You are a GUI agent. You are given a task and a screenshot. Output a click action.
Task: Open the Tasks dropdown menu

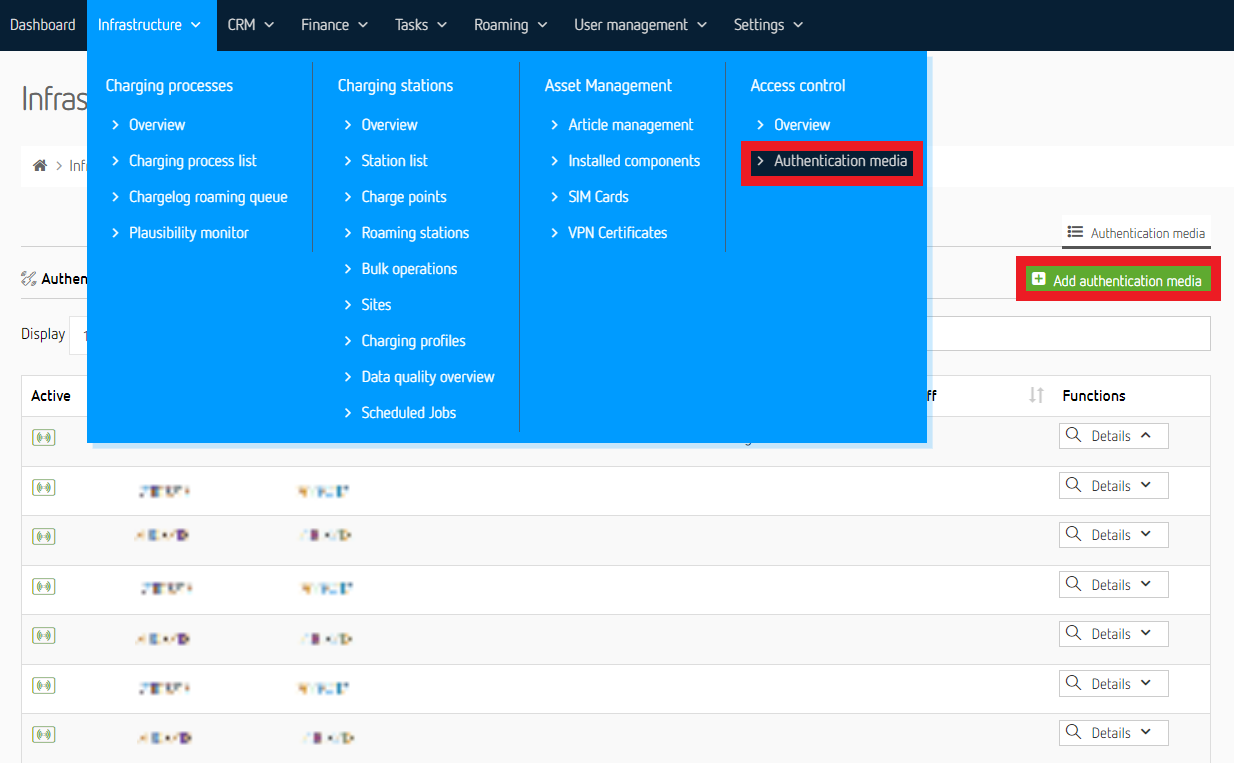[421, 25]
